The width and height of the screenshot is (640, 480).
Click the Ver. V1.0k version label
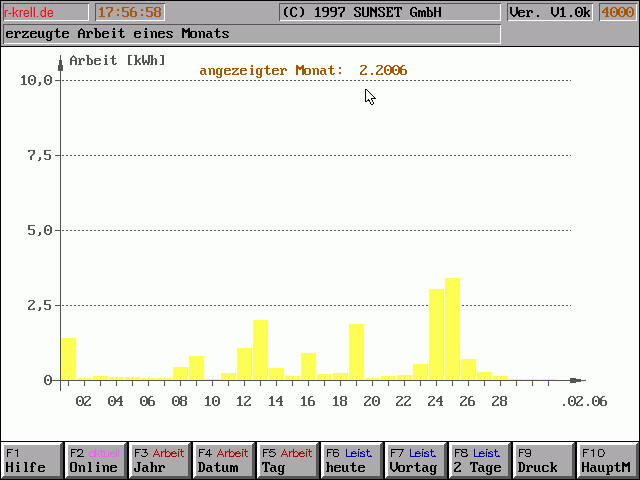click(x=549, y=13)
